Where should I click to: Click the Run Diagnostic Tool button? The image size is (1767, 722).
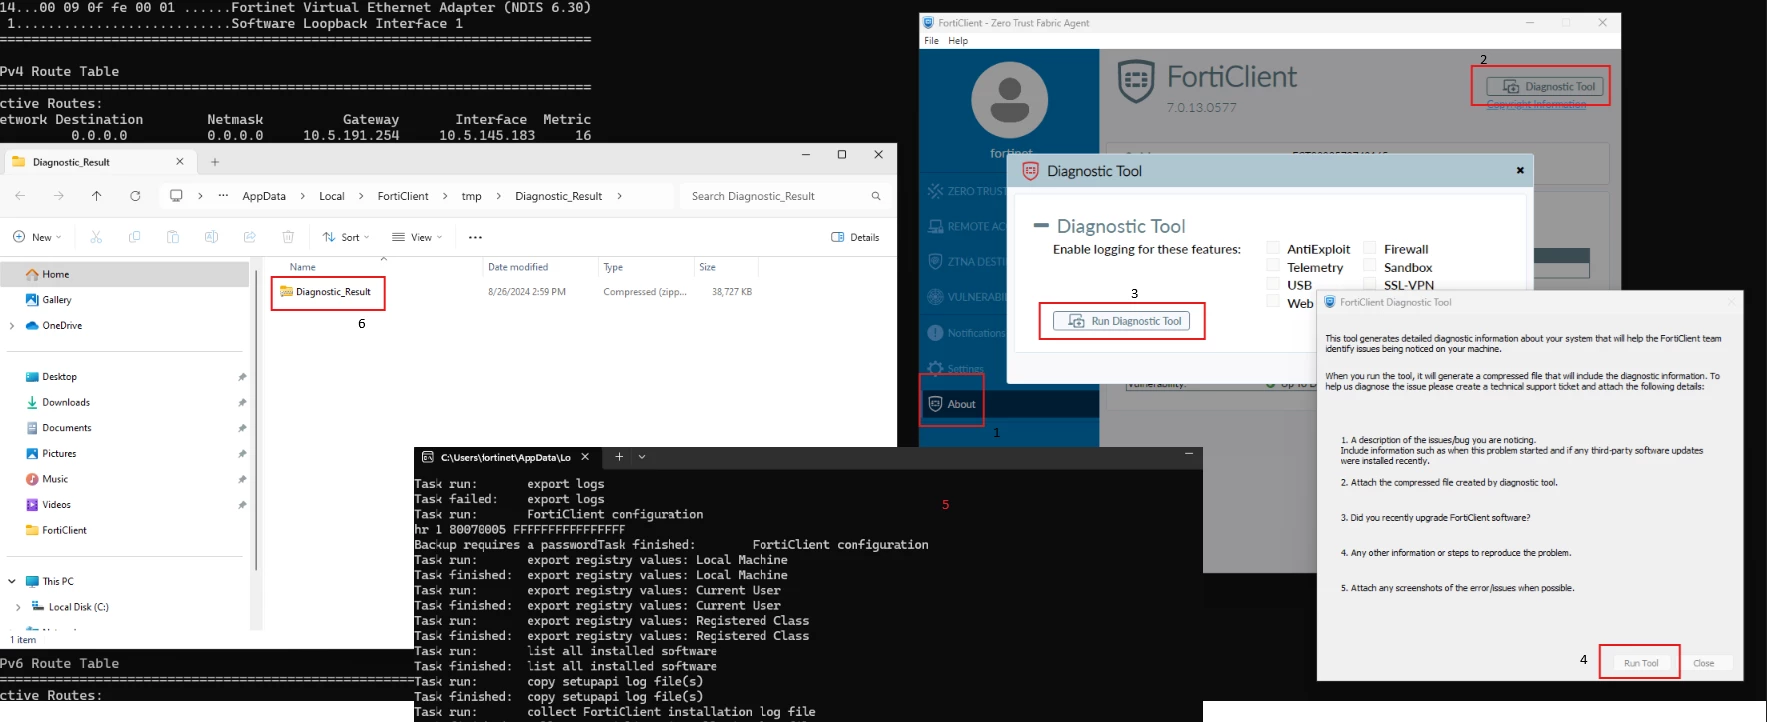click(x=1121, y=321)
